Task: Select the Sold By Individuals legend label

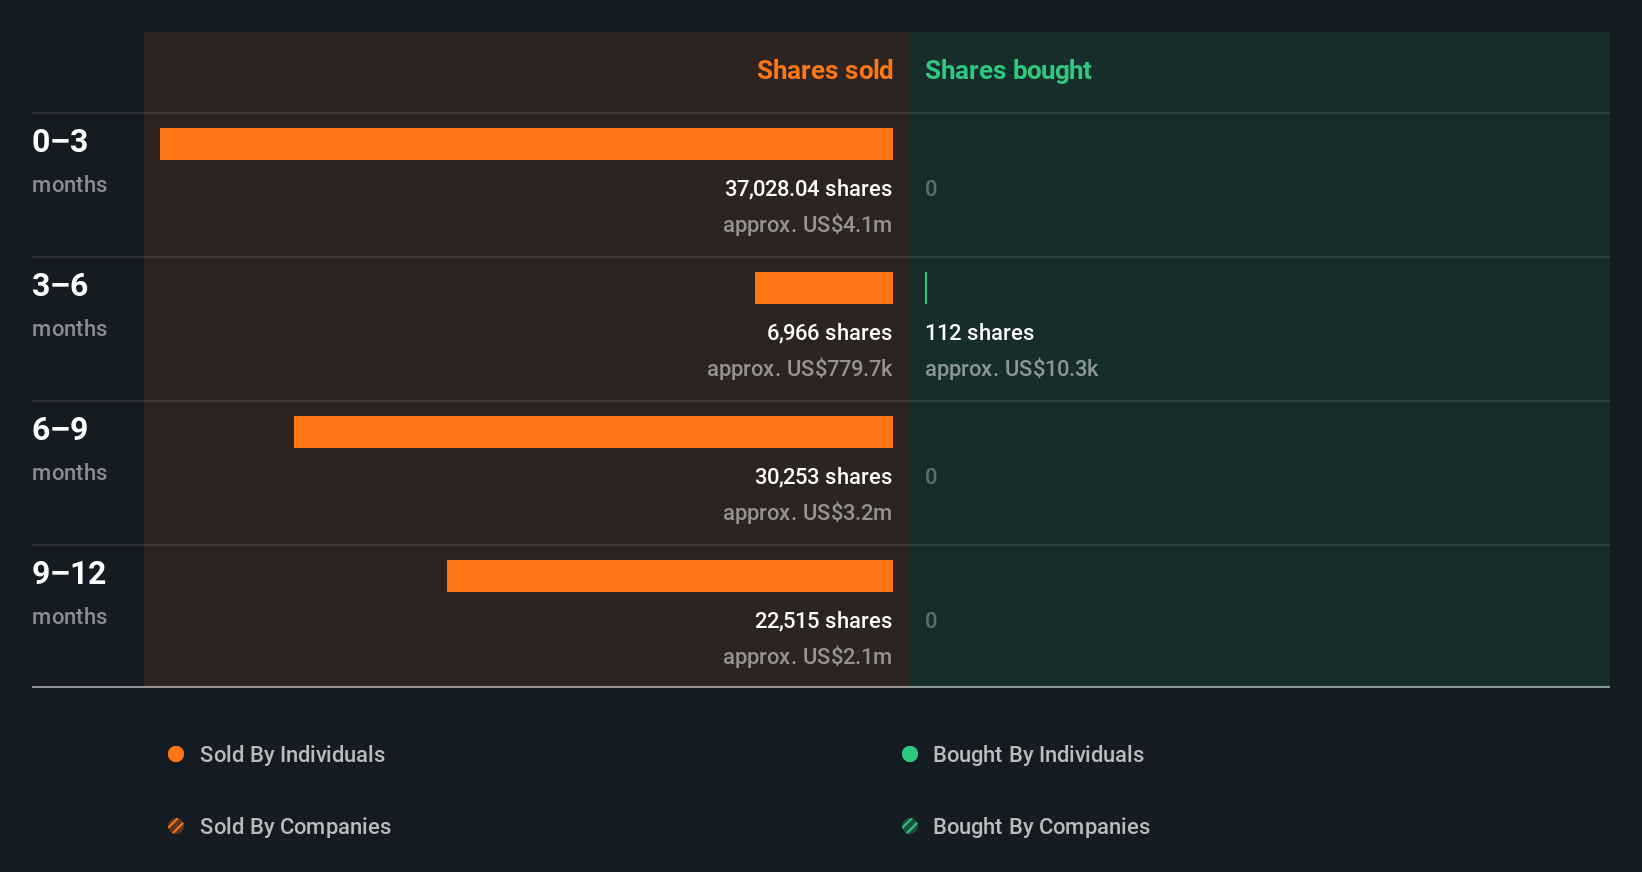Action: pyautogui.click(x=292, y=755)
